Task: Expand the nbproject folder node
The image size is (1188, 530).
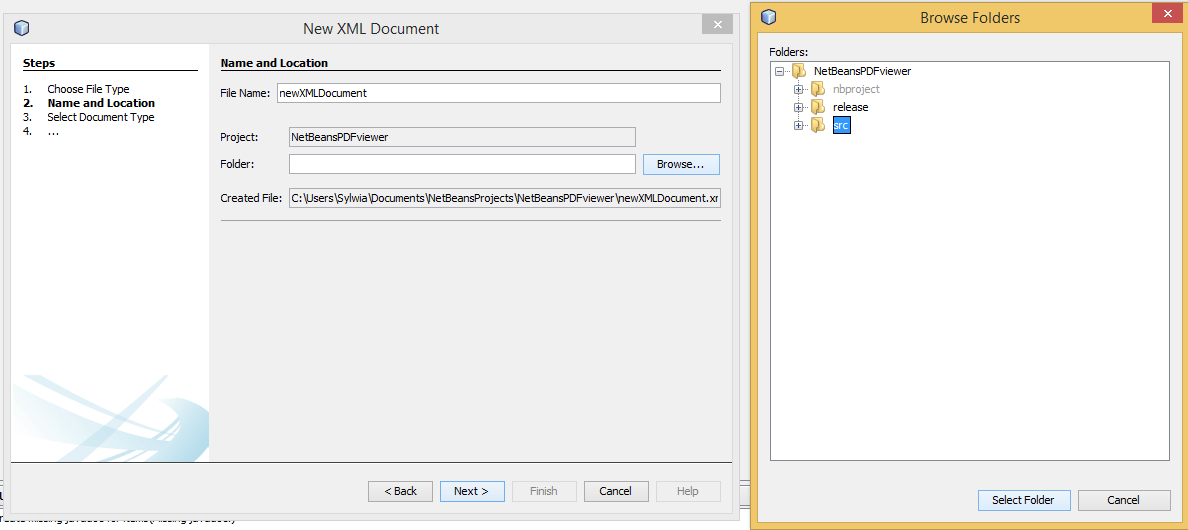Action: pyautogui.click(x=798, y=89)
